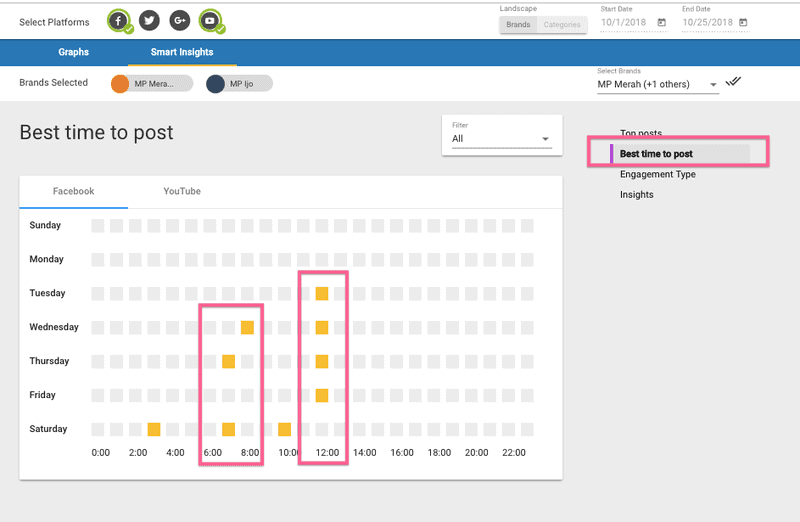Select the Twitter platform icon
This screenshot has height=522, width=800.
tap(149, 20)
